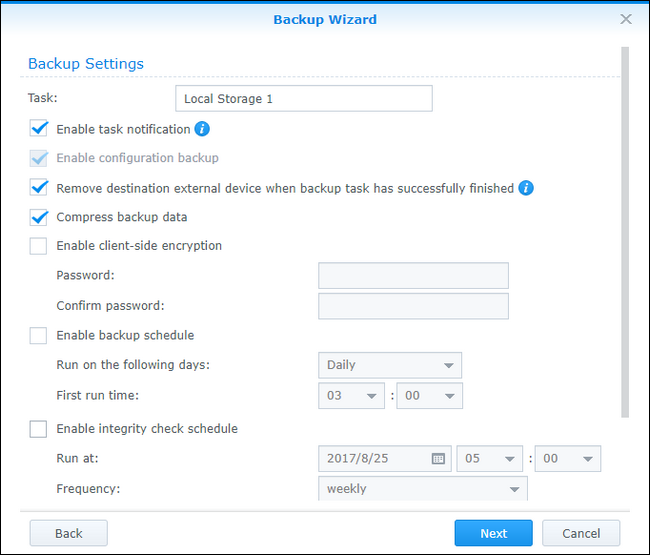Enable client-side encryption checkbox

pos(39,246)
